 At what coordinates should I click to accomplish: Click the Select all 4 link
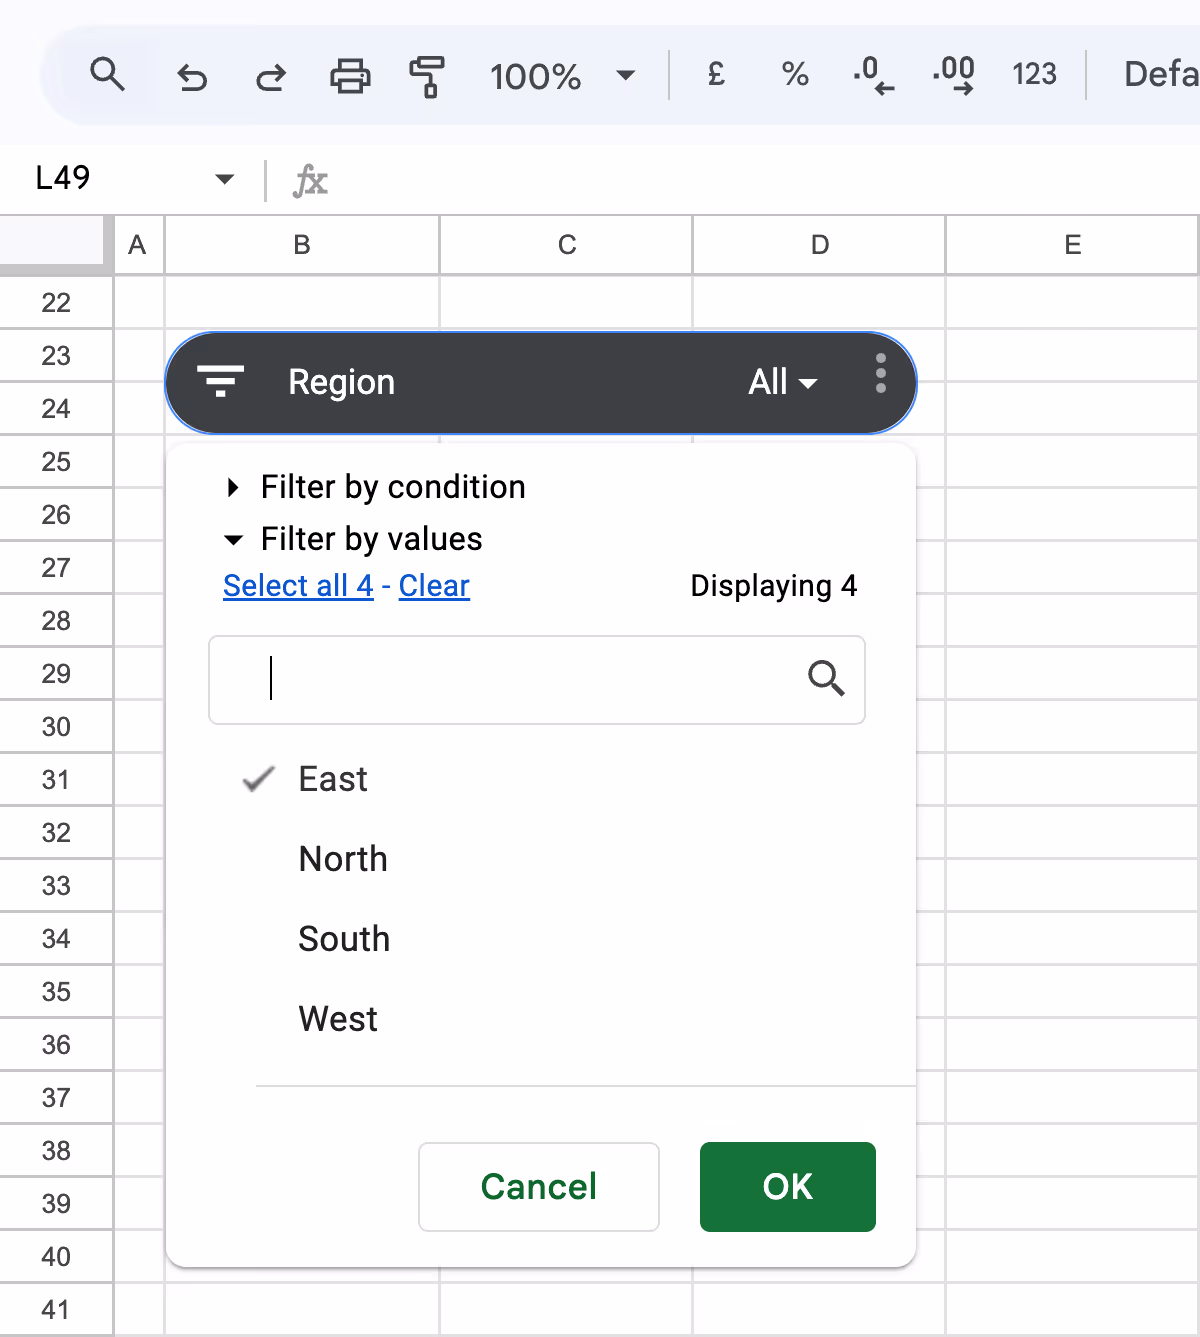point(298,585)
